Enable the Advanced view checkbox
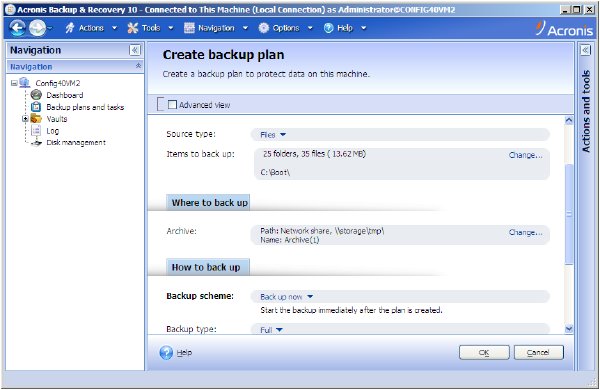Viewport: 600px width, 390px height. 172,104
